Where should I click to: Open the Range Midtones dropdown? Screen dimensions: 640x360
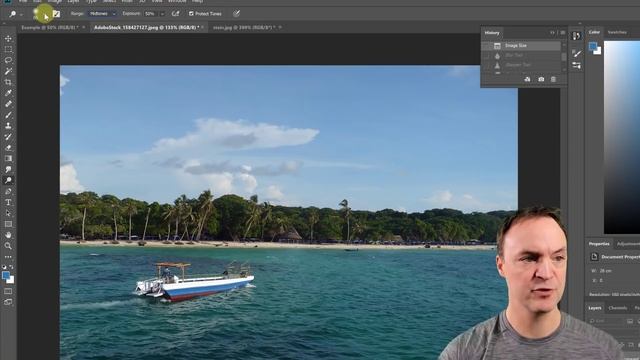[x=102, y=13]
